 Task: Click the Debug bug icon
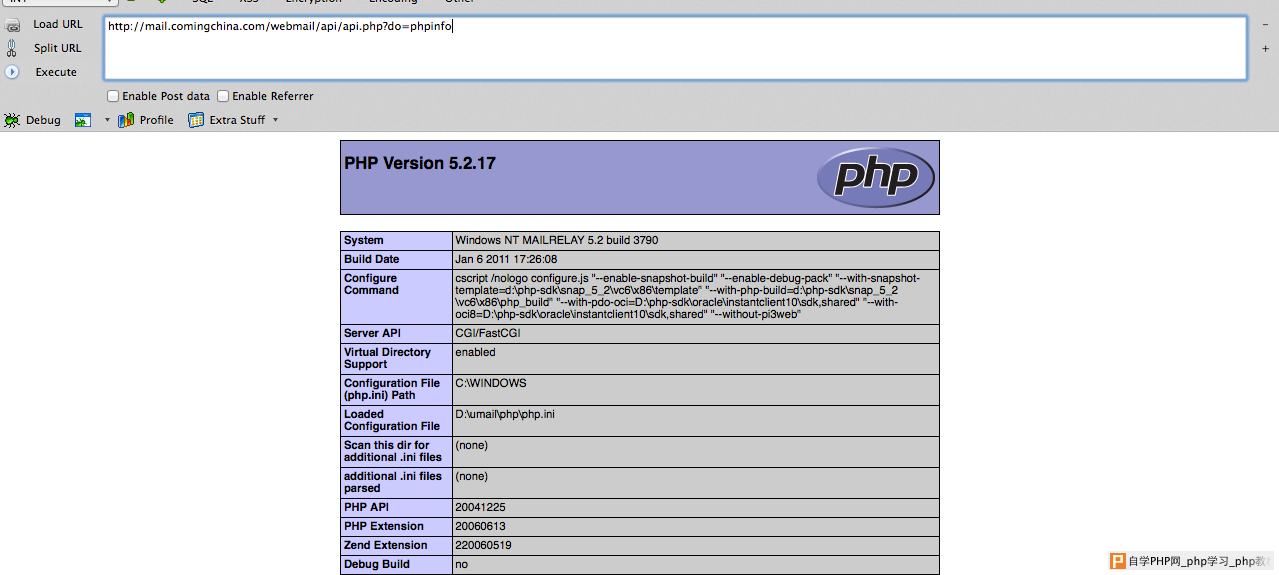[12, 120]
